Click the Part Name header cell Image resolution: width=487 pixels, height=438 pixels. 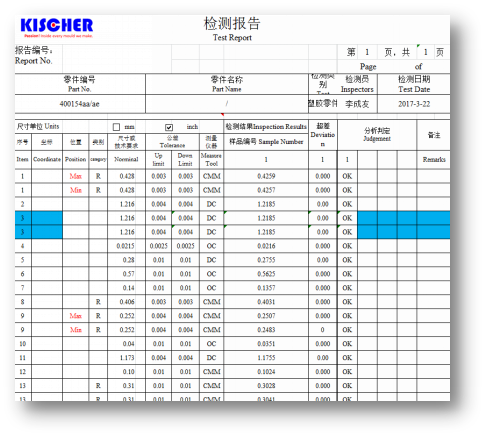(x=227, y=84)
